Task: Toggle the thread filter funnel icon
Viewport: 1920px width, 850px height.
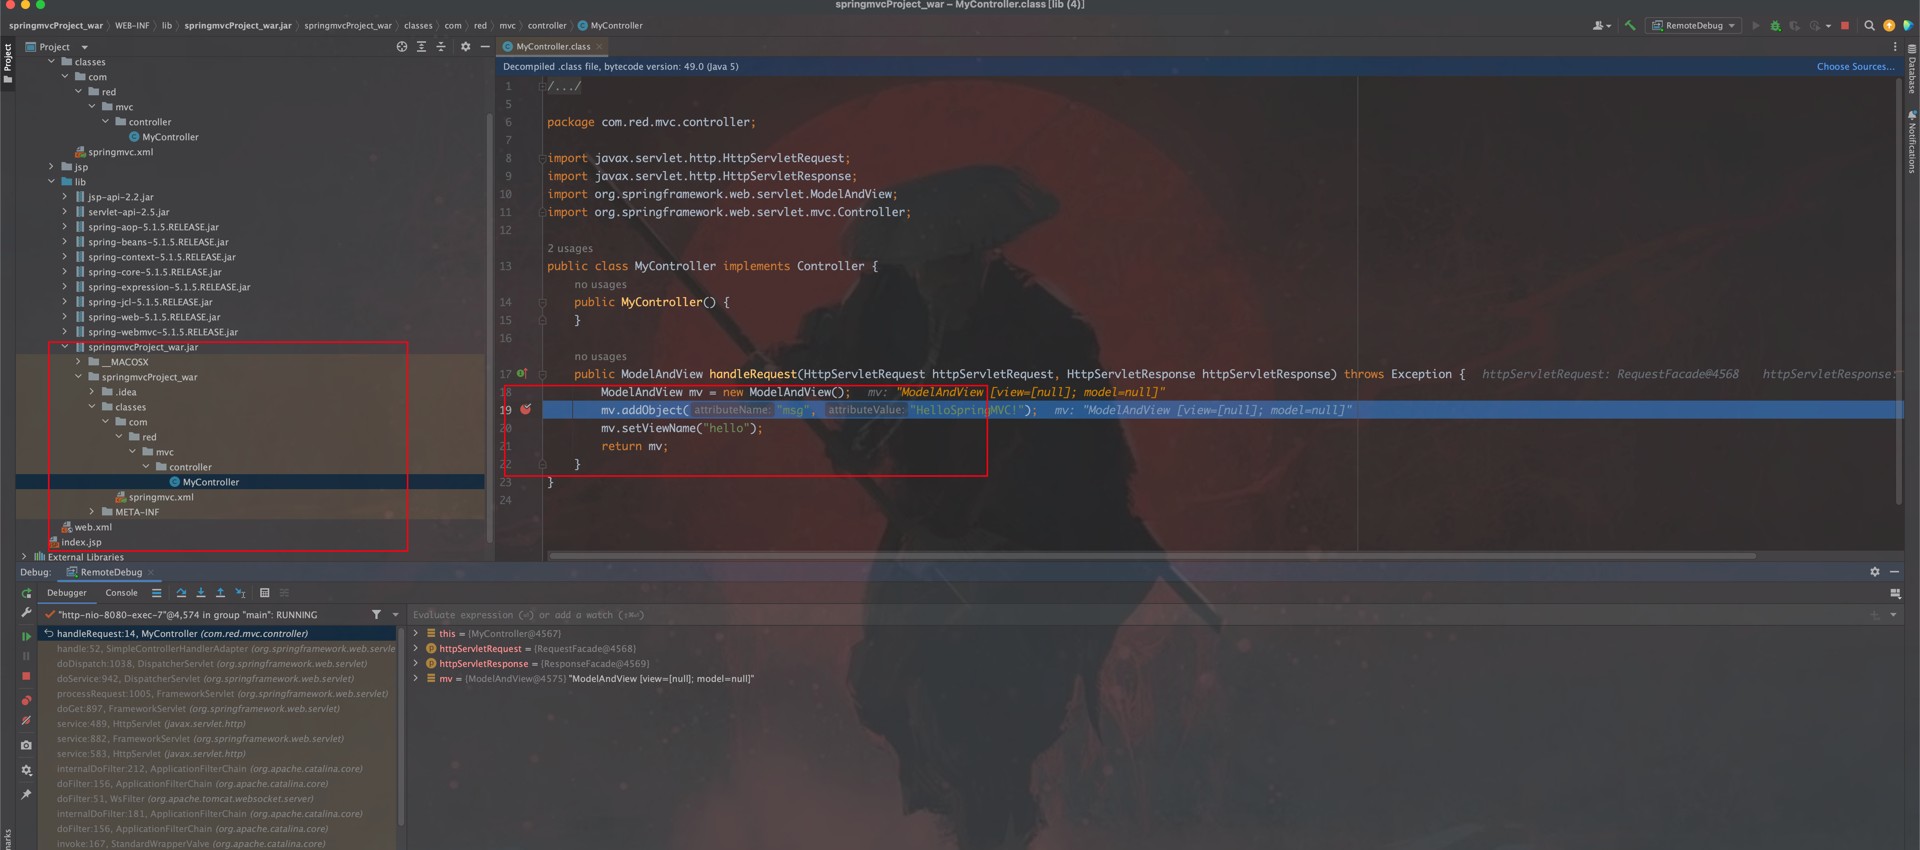Action: 376,615
